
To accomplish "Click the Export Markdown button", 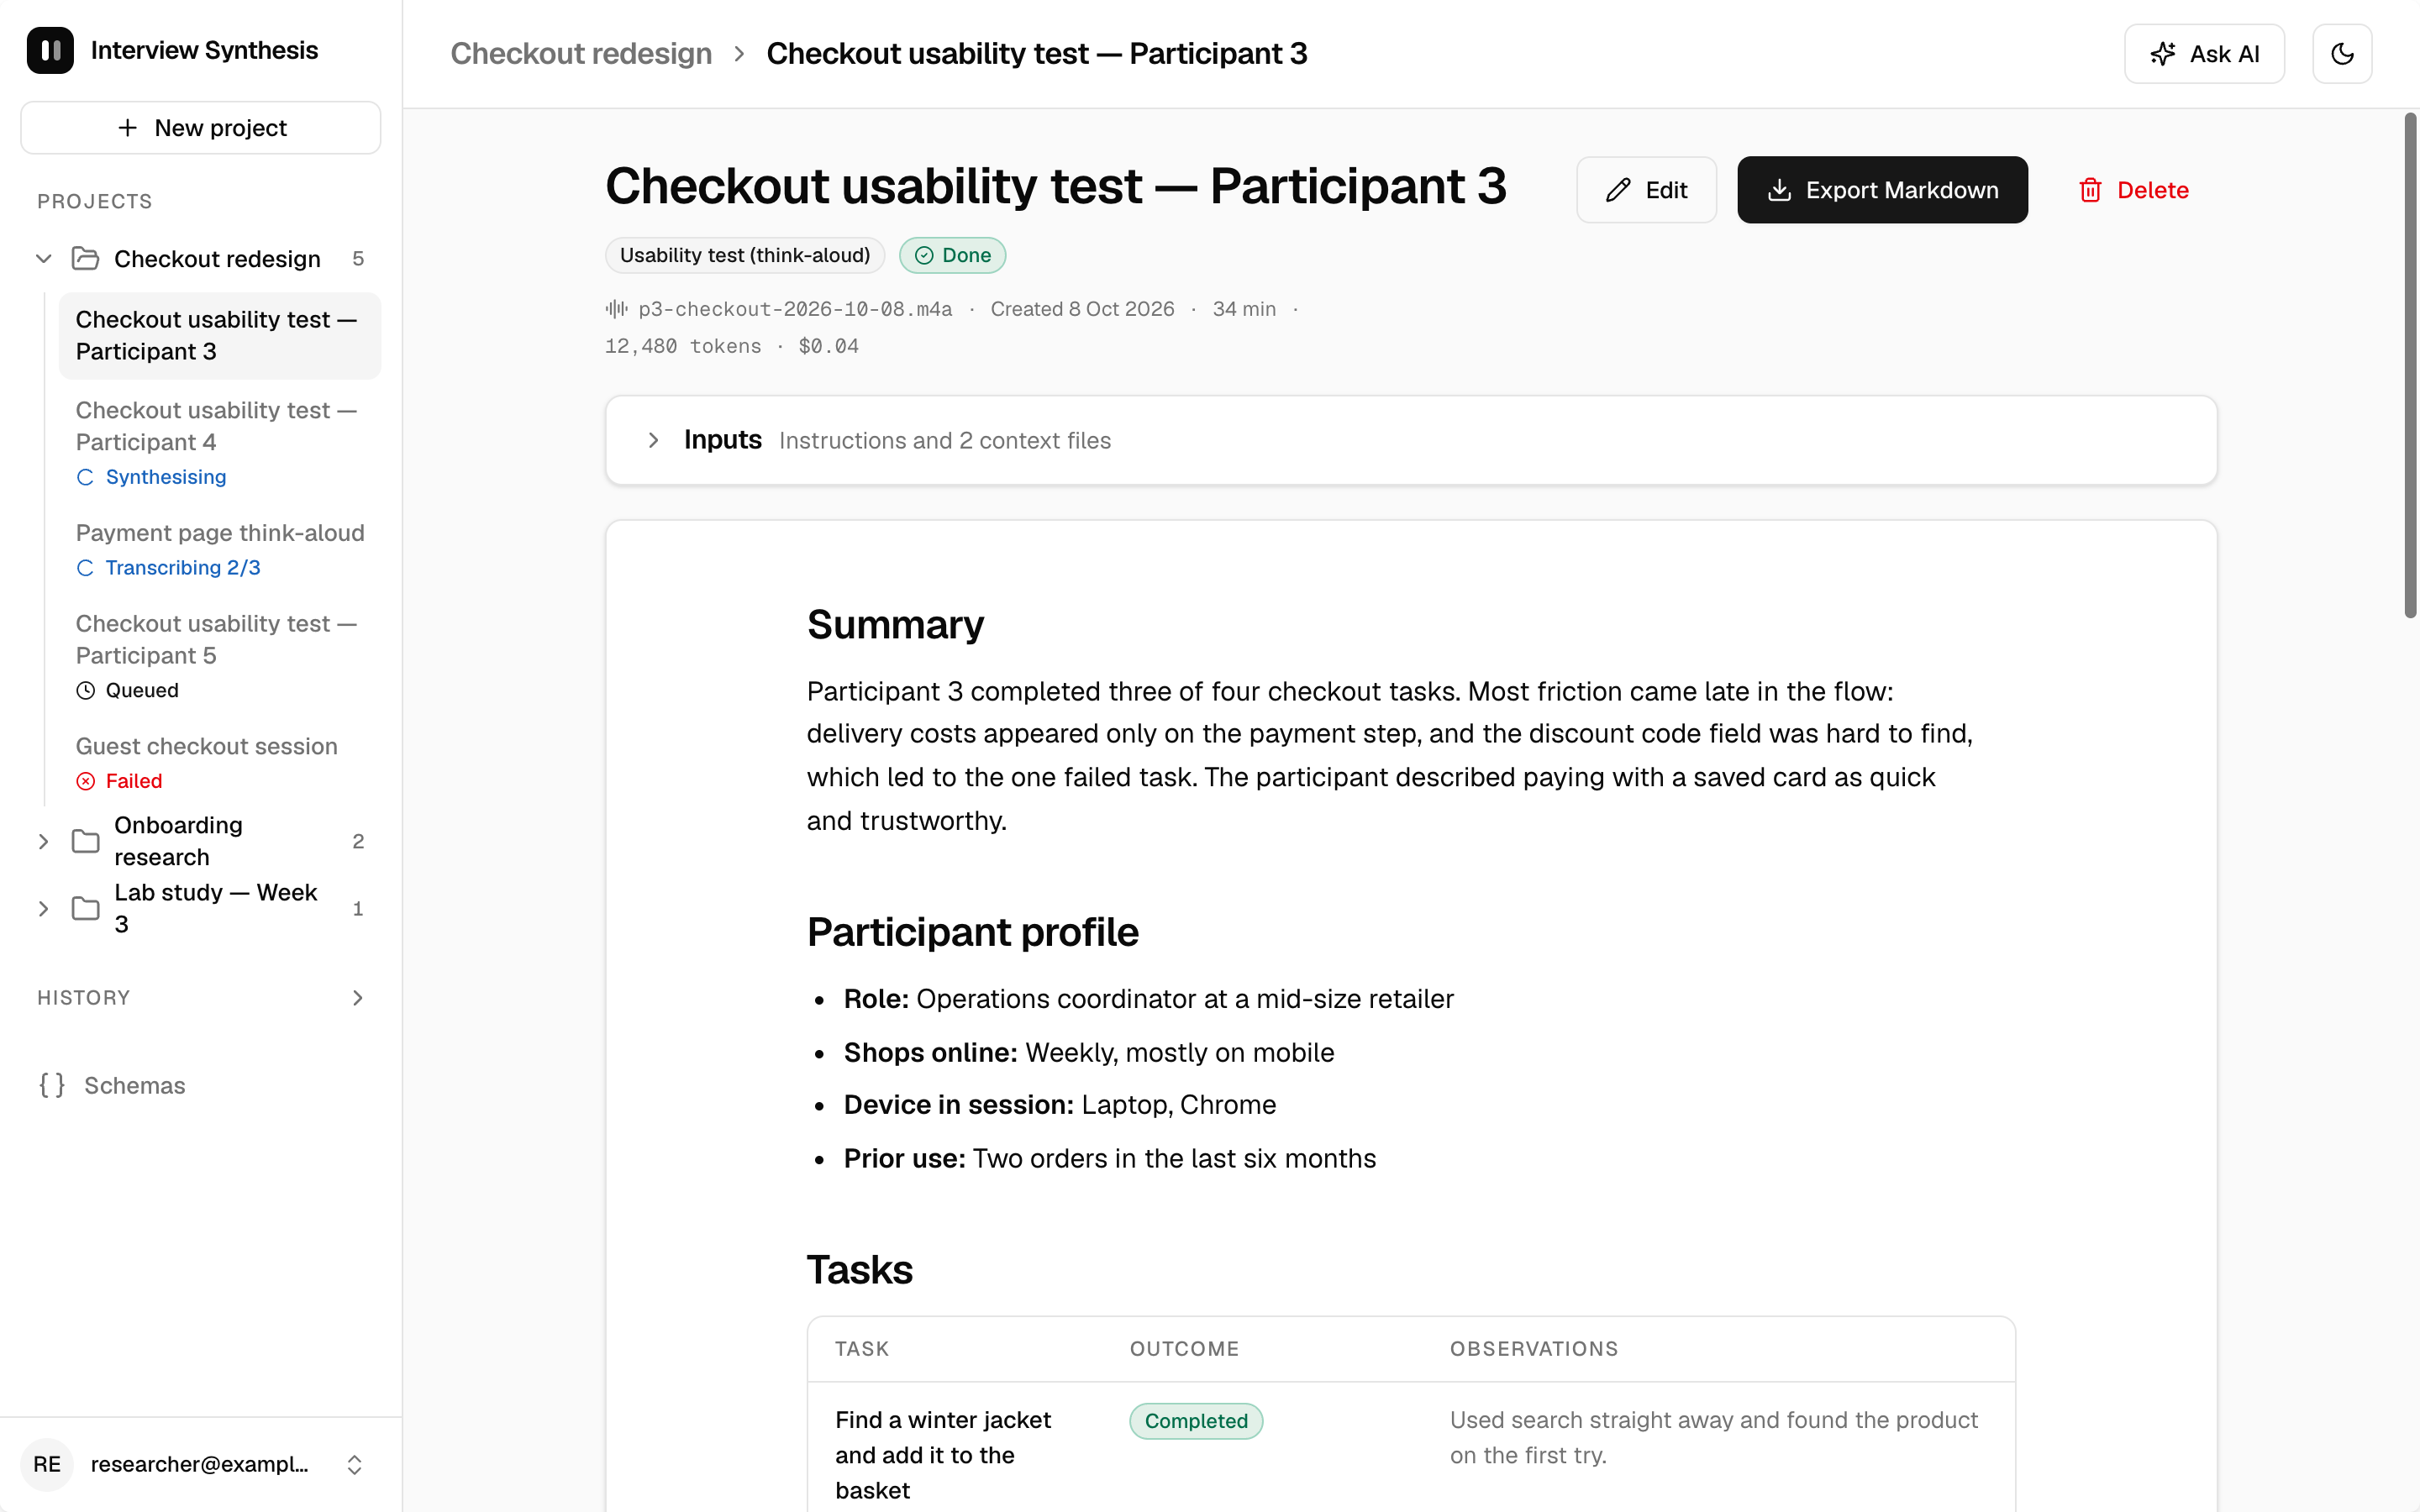I will pyautogui.click(x=1882, y=190).
